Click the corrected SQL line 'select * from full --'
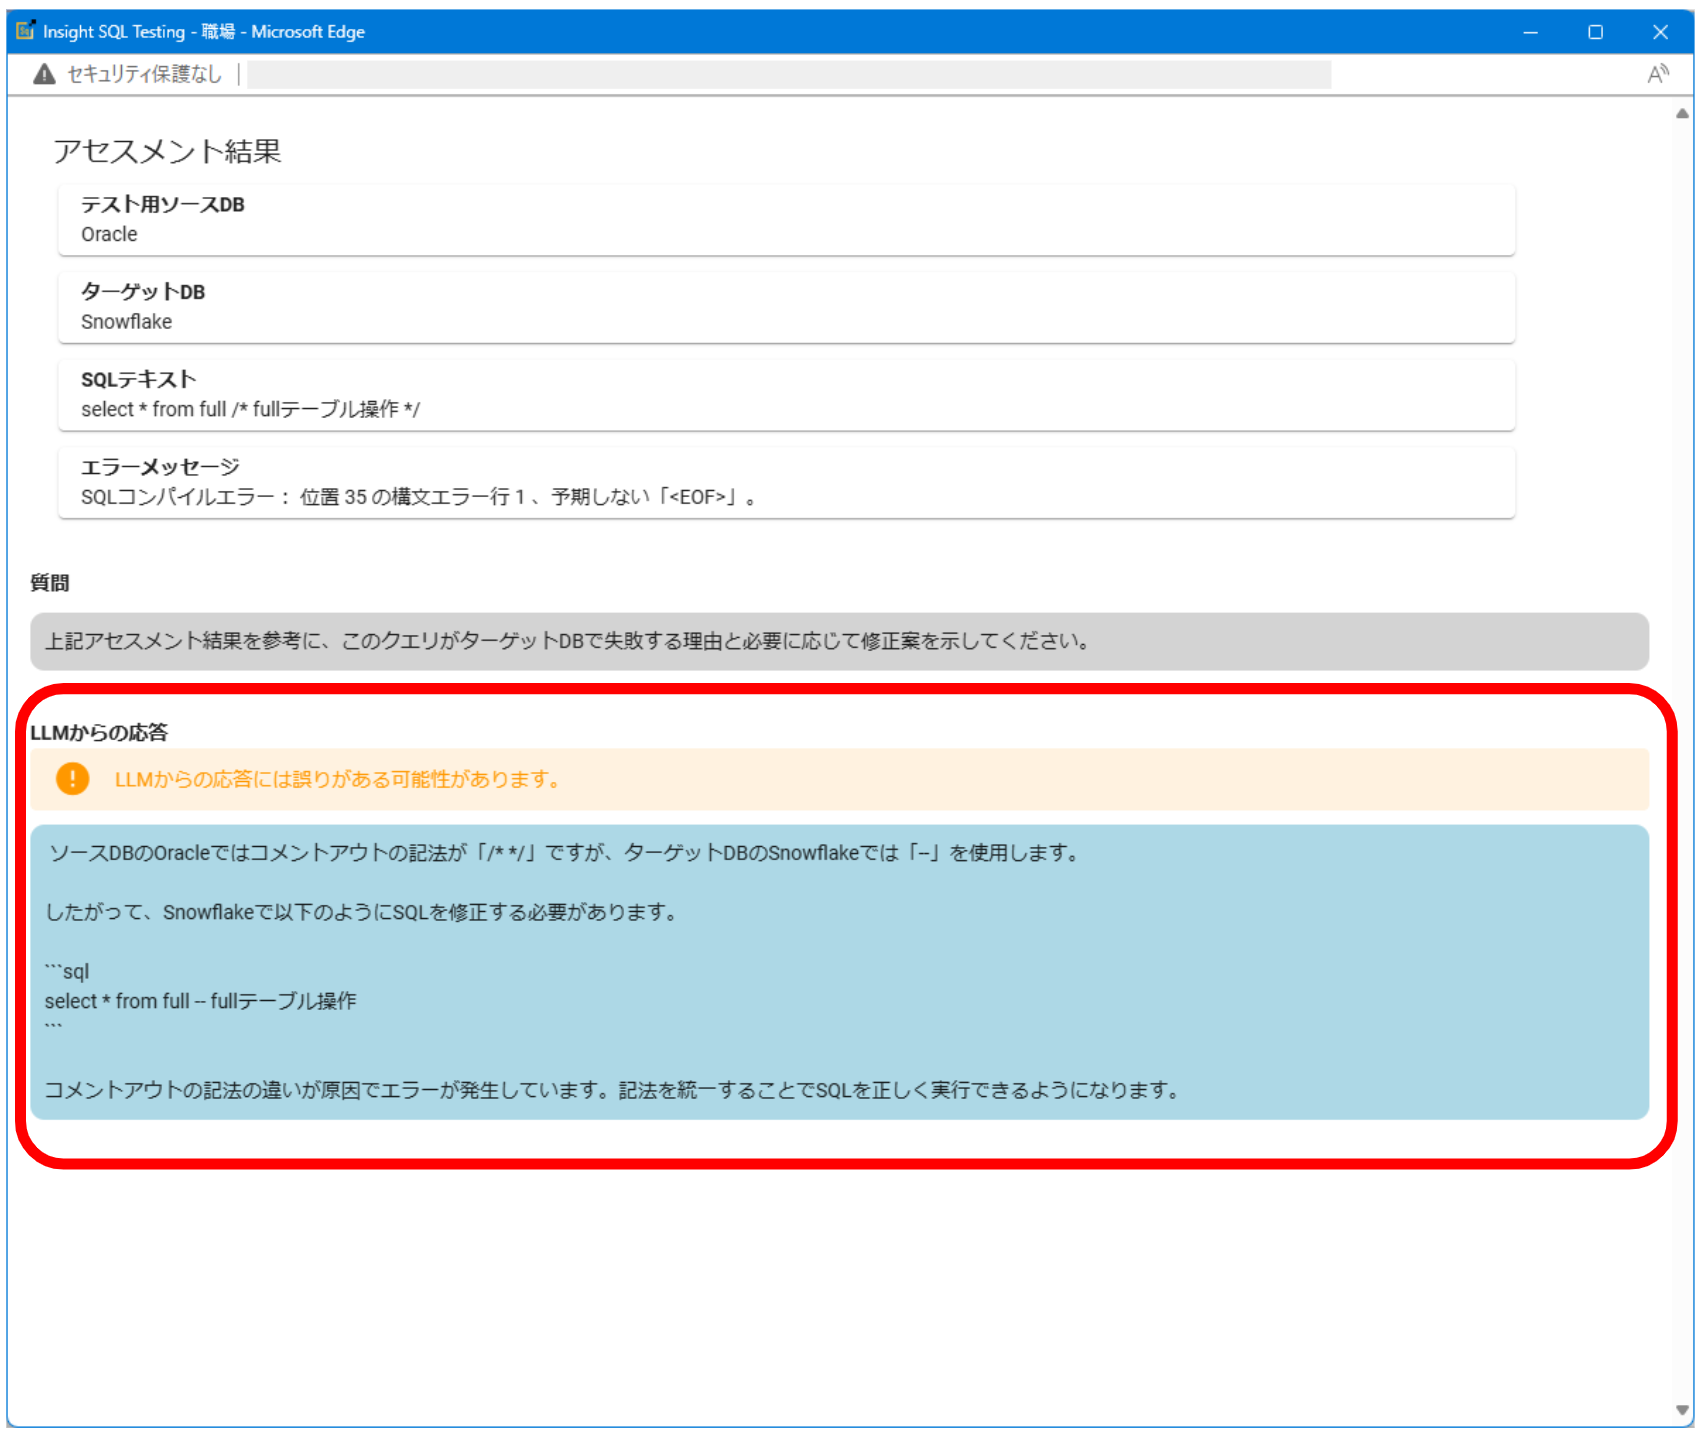Image resolution: width=1698 pixels, height=1432 pixels. [x=200, y=1001]
